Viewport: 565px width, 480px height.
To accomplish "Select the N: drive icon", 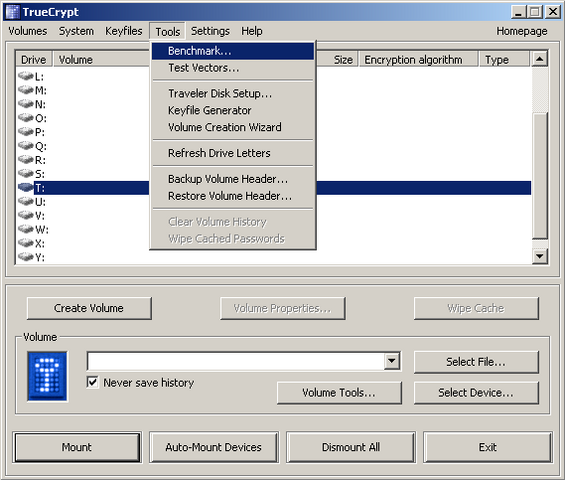I will click(26, 104).
